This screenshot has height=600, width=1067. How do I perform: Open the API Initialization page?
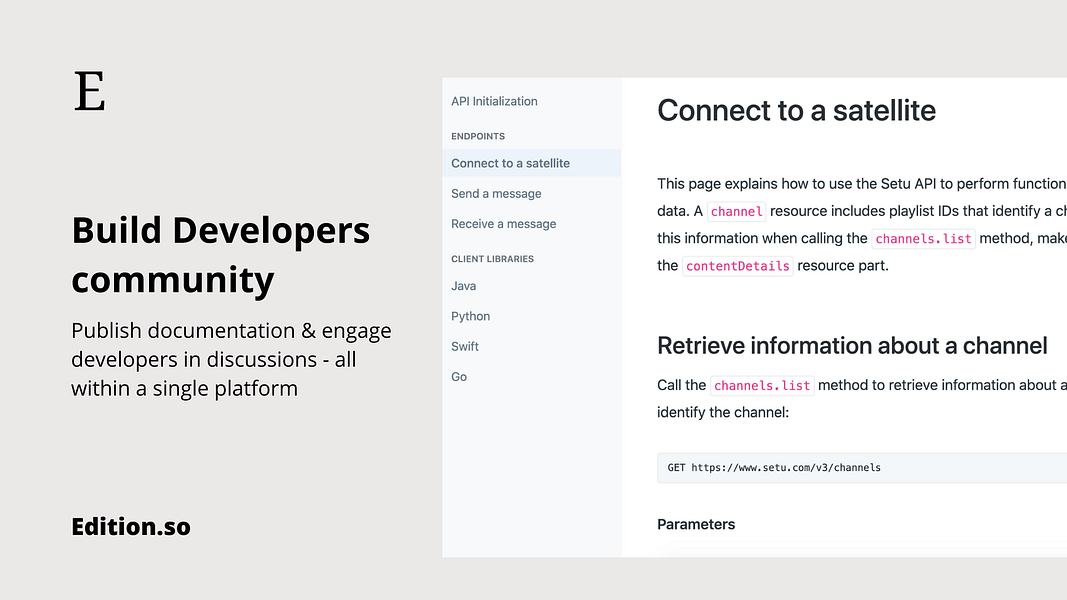tap(494, 101)
